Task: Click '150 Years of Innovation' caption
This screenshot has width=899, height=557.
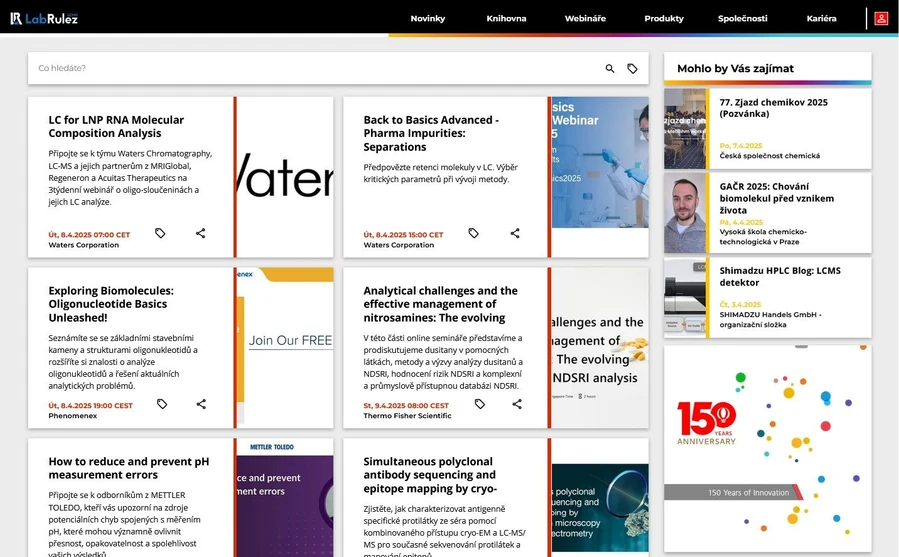Action: point(748,493)
